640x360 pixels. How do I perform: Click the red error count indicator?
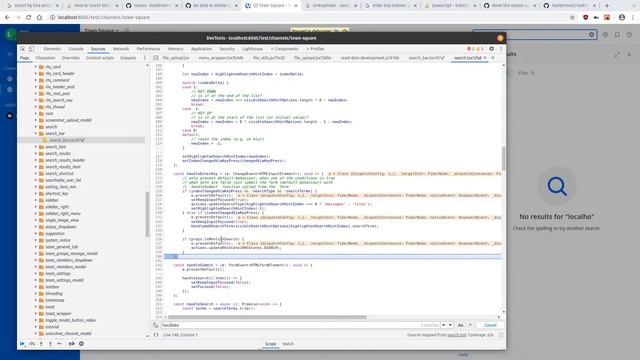(471, 49)
